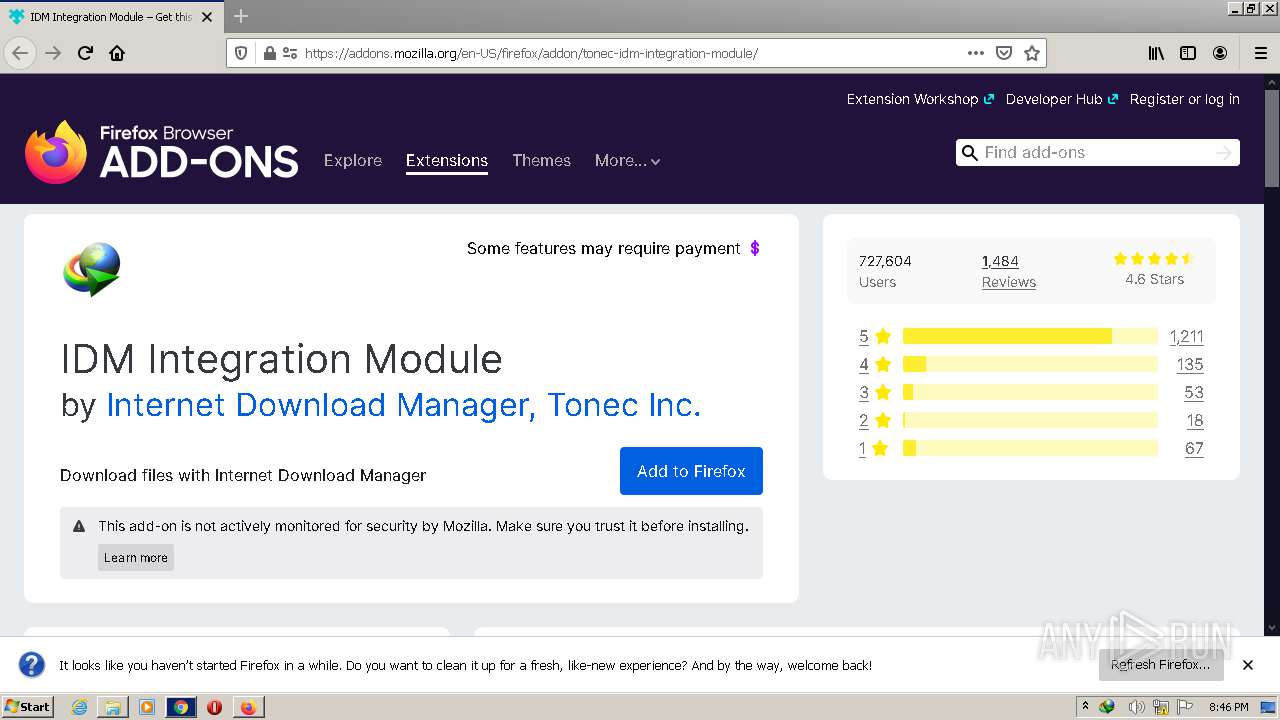Show the sidebars panel
Screen dimensions: 1280x720
tap(1188, 53)
